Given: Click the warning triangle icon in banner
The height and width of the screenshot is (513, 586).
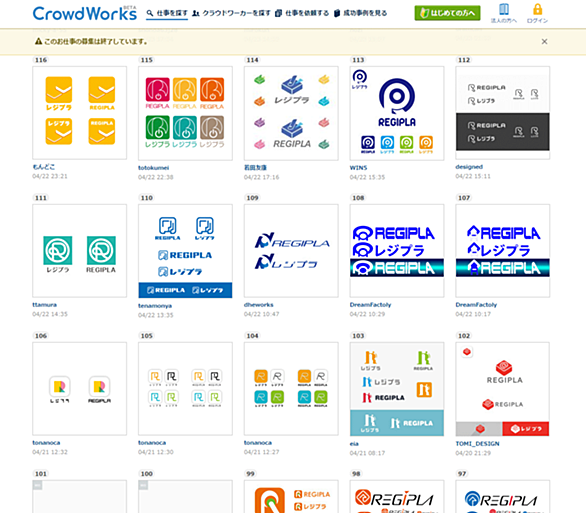Looking at the screenshot, I should pos(38,41).
